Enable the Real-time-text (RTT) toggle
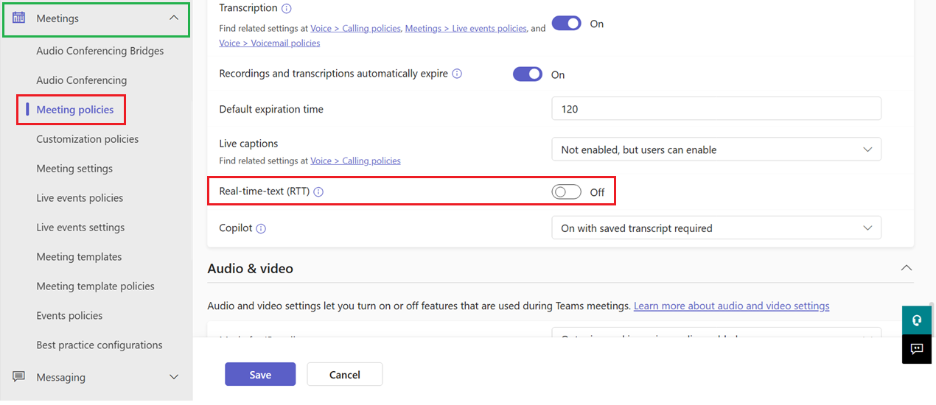This screenshot has height=405, width=936. (x=566, y=192)
